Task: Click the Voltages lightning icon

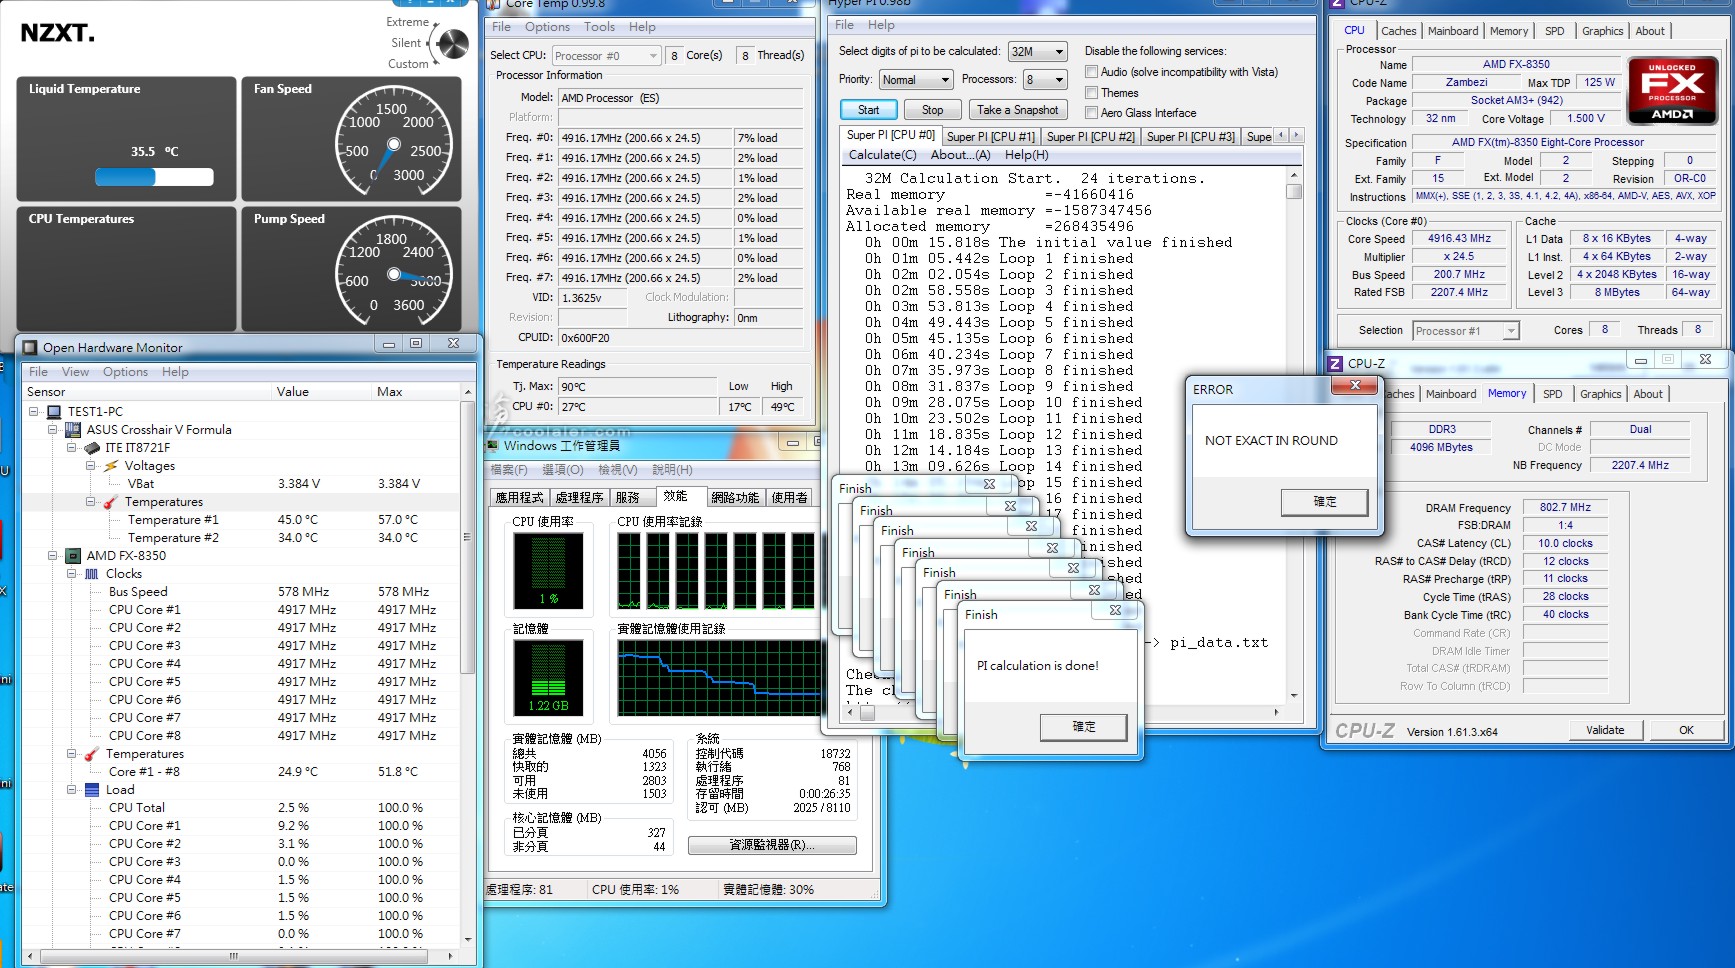Action: coord(111,465)
